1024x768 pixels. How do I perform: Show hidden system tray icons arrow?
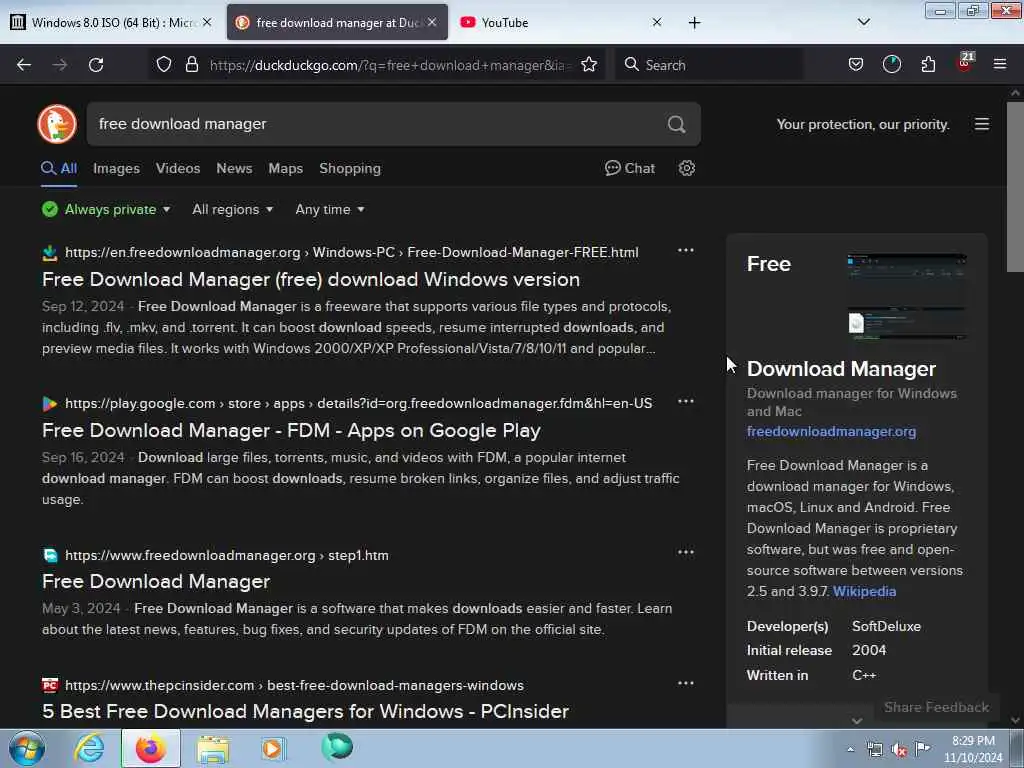click(x=850, y=750)
